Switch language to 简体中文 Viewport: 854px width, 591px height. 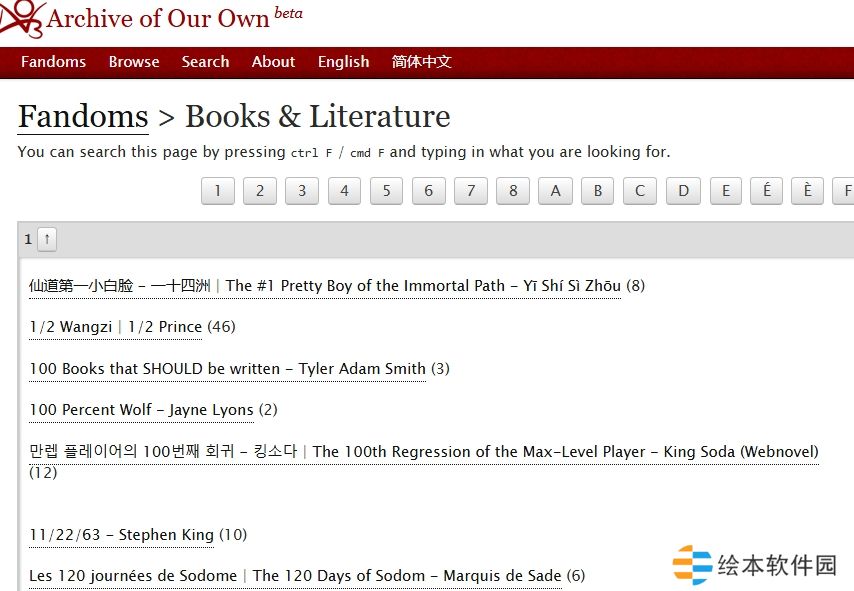click(x=421, y=62)
